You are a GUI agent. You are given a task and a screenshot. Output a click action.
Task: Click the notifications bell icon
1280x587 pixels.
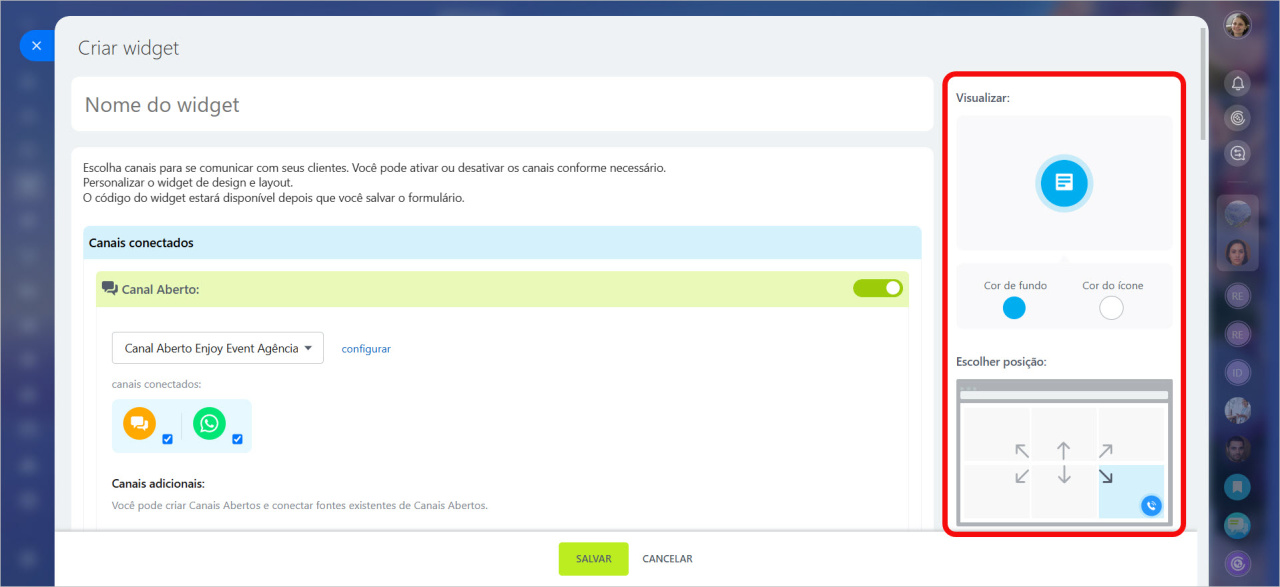point(1238,84)
